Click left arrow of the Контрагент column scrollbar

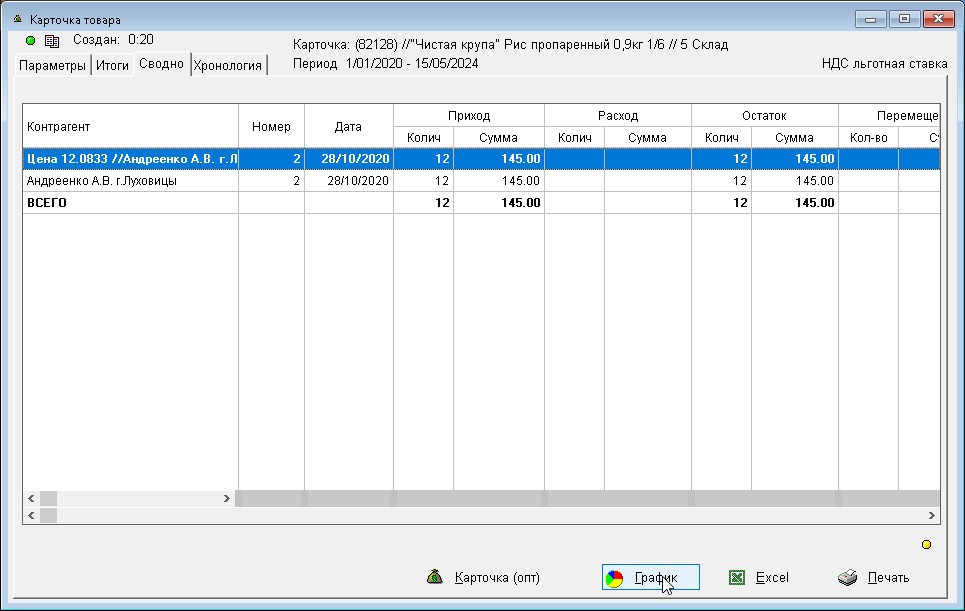[x=31, y=498]
